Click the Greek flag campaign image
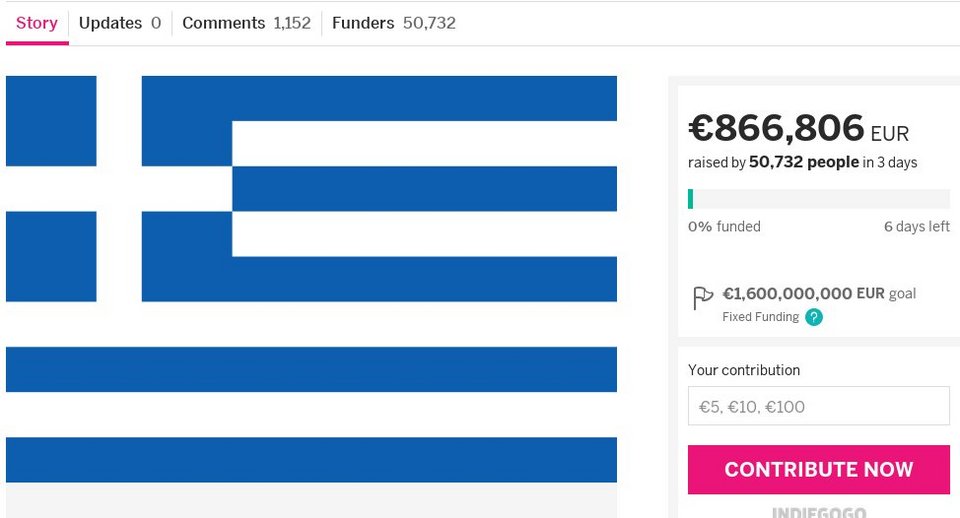The image size is (960, 518). click(311, 279)
